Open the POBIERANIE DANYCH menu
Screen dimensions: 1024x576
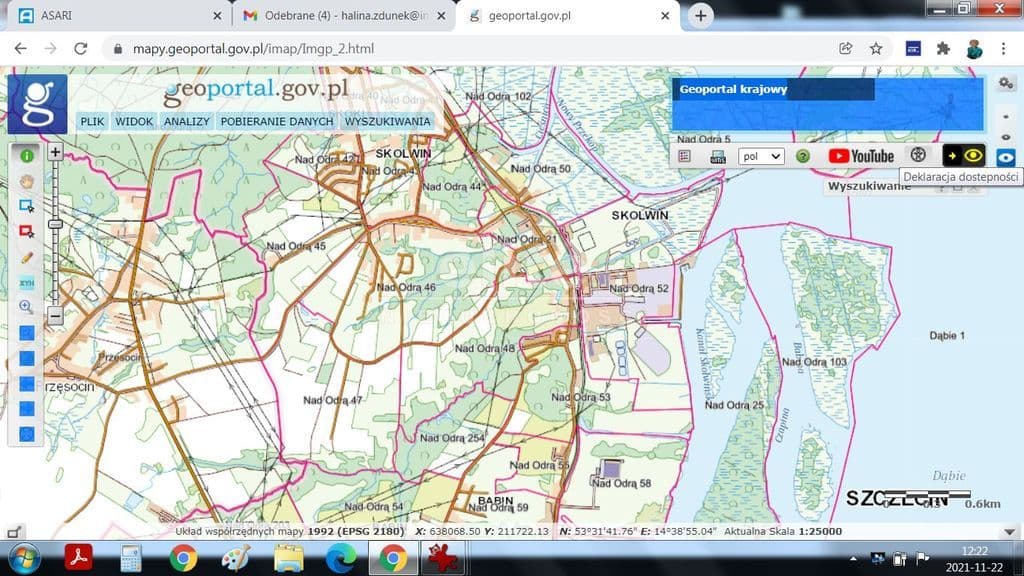click(x=277, y=121)
